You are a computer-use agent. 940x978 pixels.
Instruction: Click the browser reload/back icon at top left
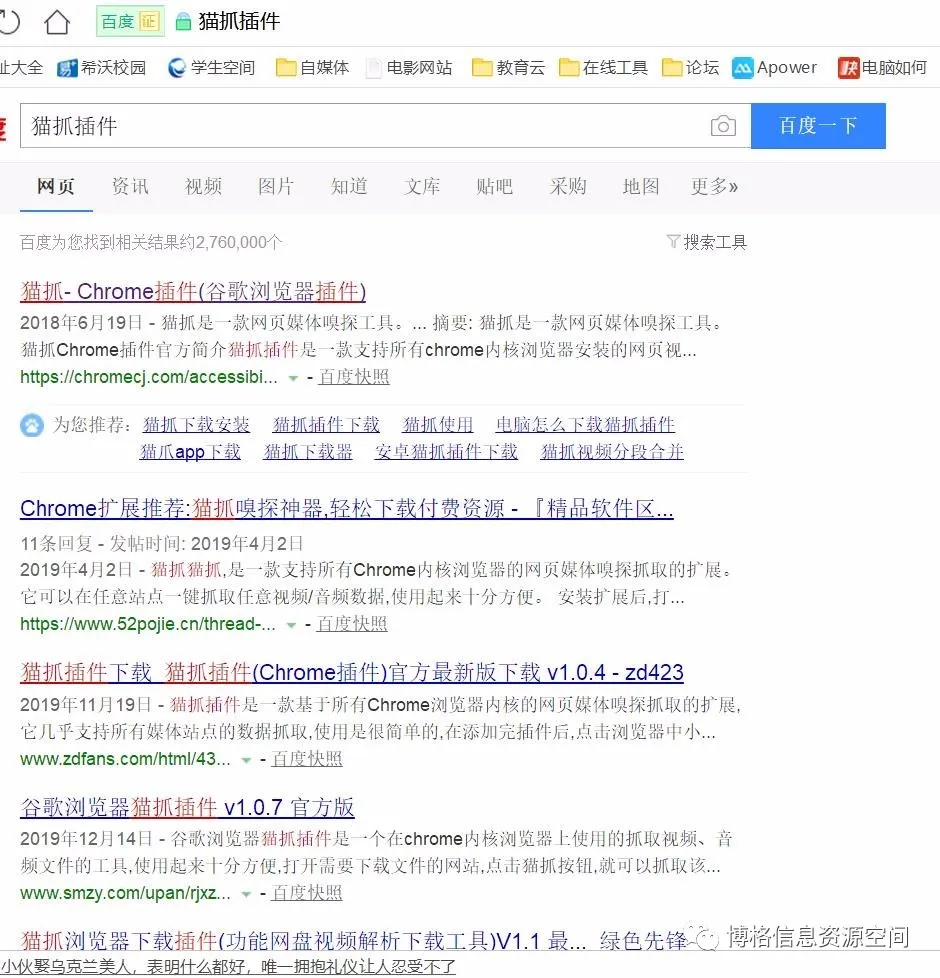pyautogui.click(x=10, y=21)
